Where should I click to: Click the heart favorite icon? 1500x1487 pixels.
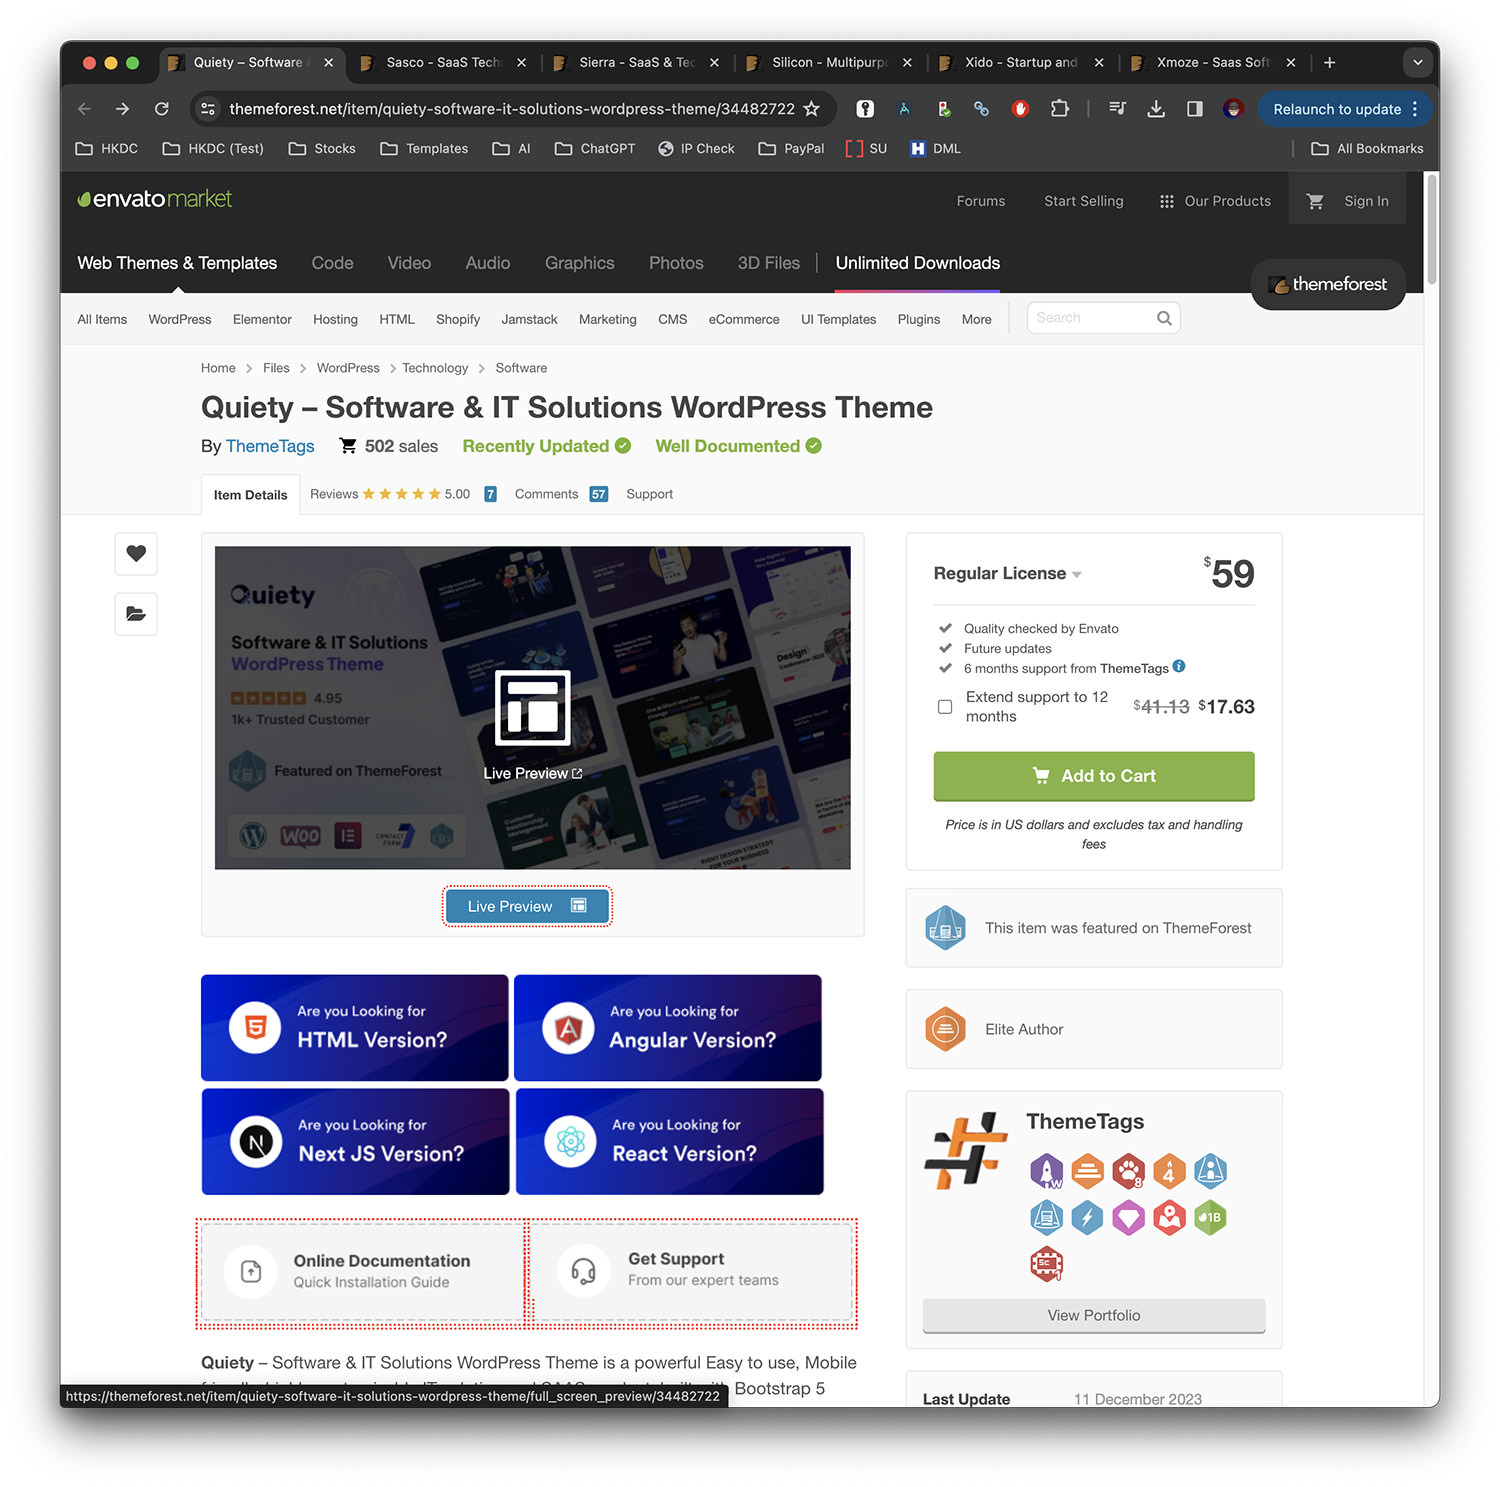coord(136,554)
